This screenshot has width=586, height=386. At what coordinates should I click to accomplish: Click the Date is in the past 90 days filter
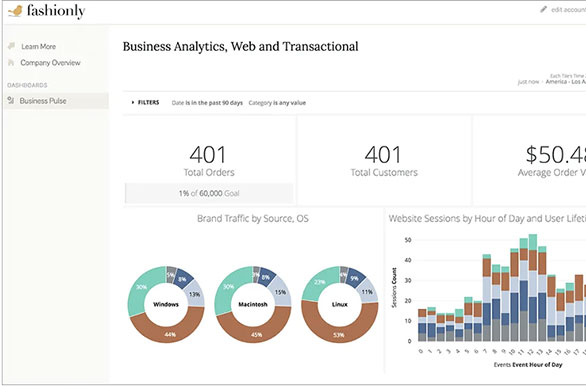point(207,103)
